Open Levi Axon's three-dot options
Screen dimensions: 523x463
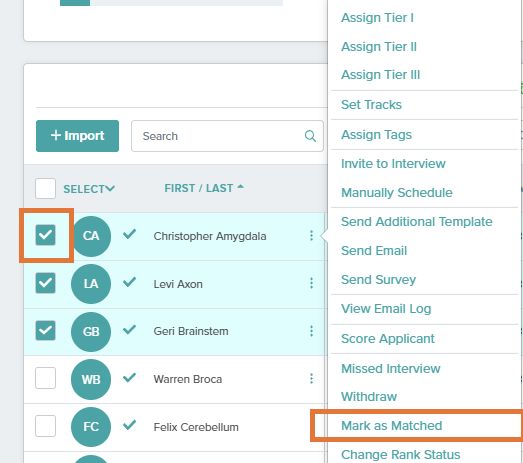click(x=311, y=283)
